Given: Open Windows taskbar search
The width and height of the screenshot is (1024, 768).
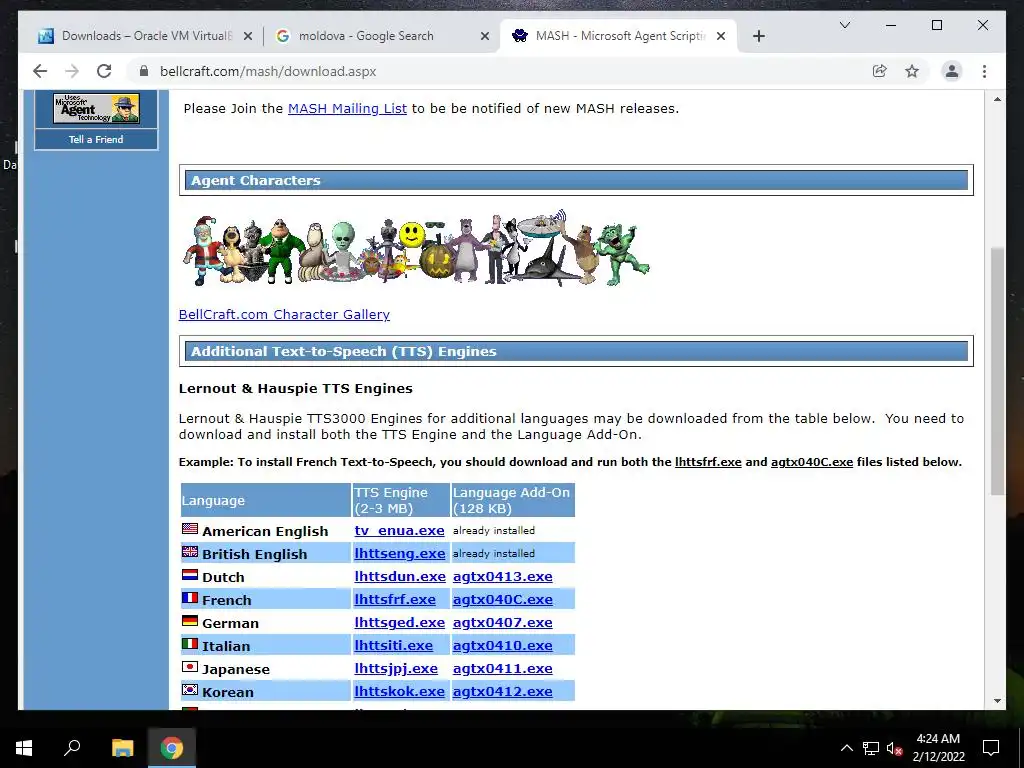Looking at the screenshot, I should (x=72, y=748).
